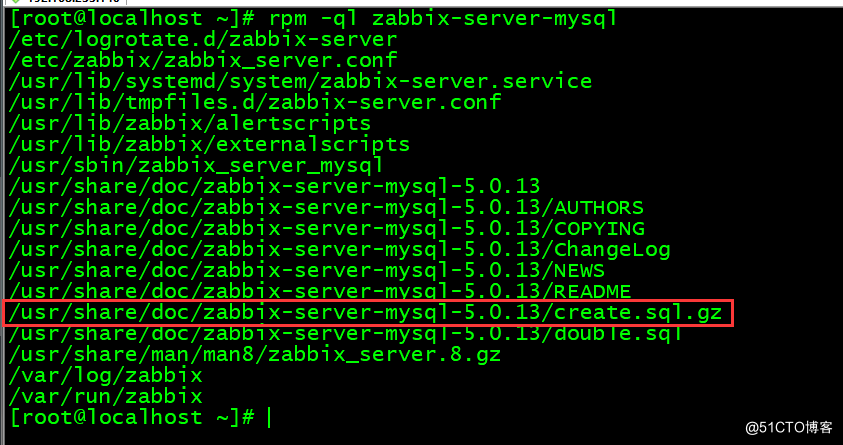Image resolution: width=843 pixels, height=445 pixels.
Task: Click the /etc/logrotate.d/zabbix-server path
Action: [201, 39]
